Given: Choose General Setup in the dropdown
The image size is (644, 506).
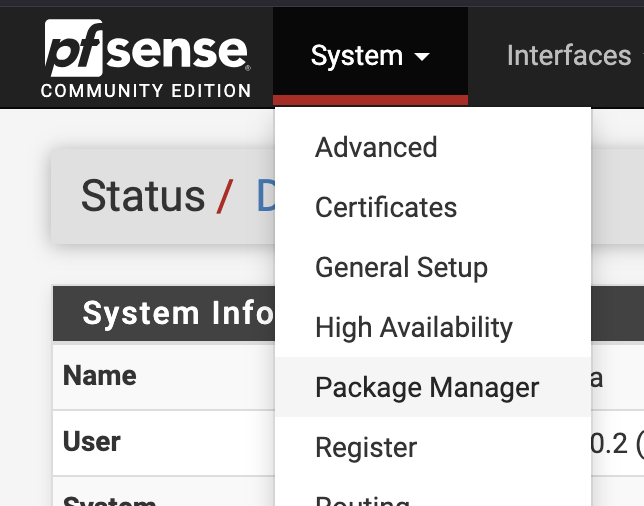Looking at the screenshot, I should tap(401, 268).
